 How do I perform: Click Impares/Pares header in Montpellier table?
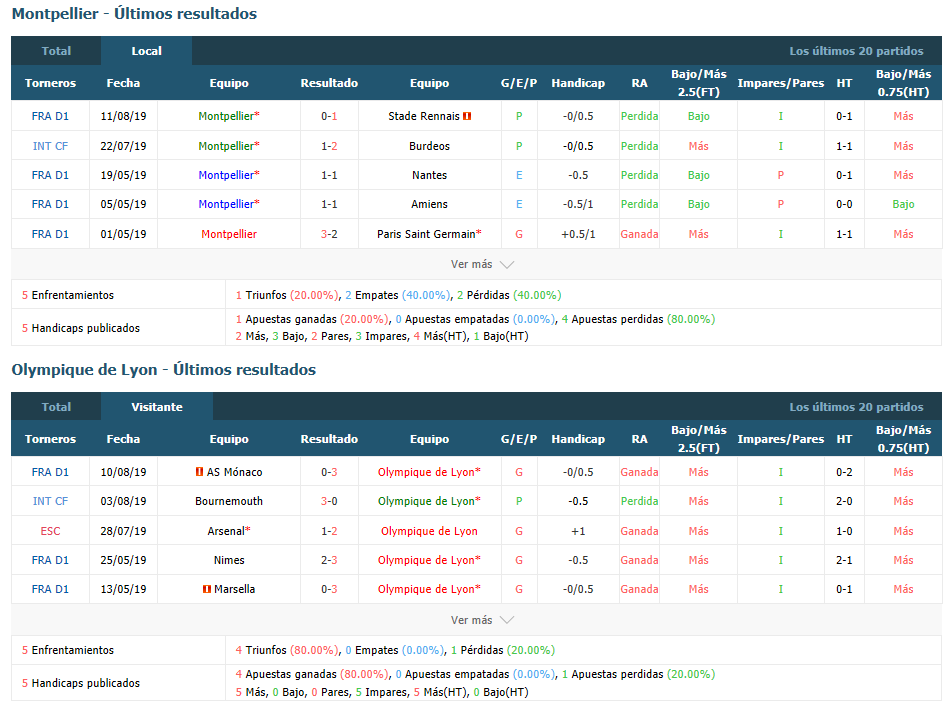(x=781, y=83)
